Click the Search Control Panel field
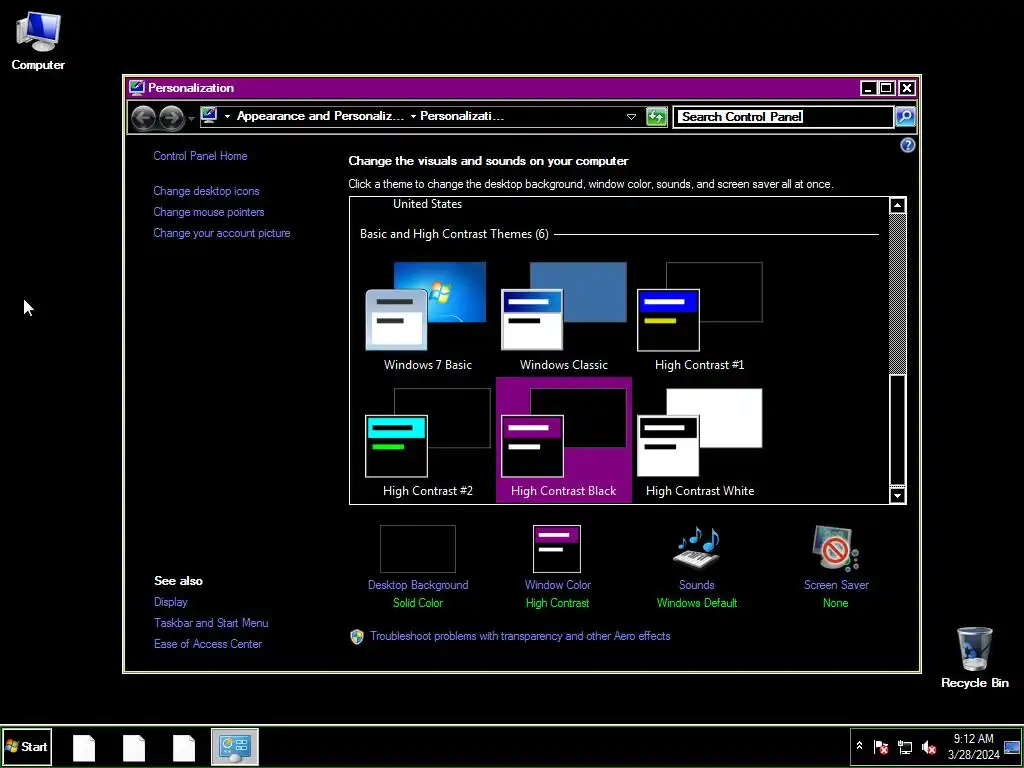This screenshot has width=1024, height=768. tap(782, 117)
